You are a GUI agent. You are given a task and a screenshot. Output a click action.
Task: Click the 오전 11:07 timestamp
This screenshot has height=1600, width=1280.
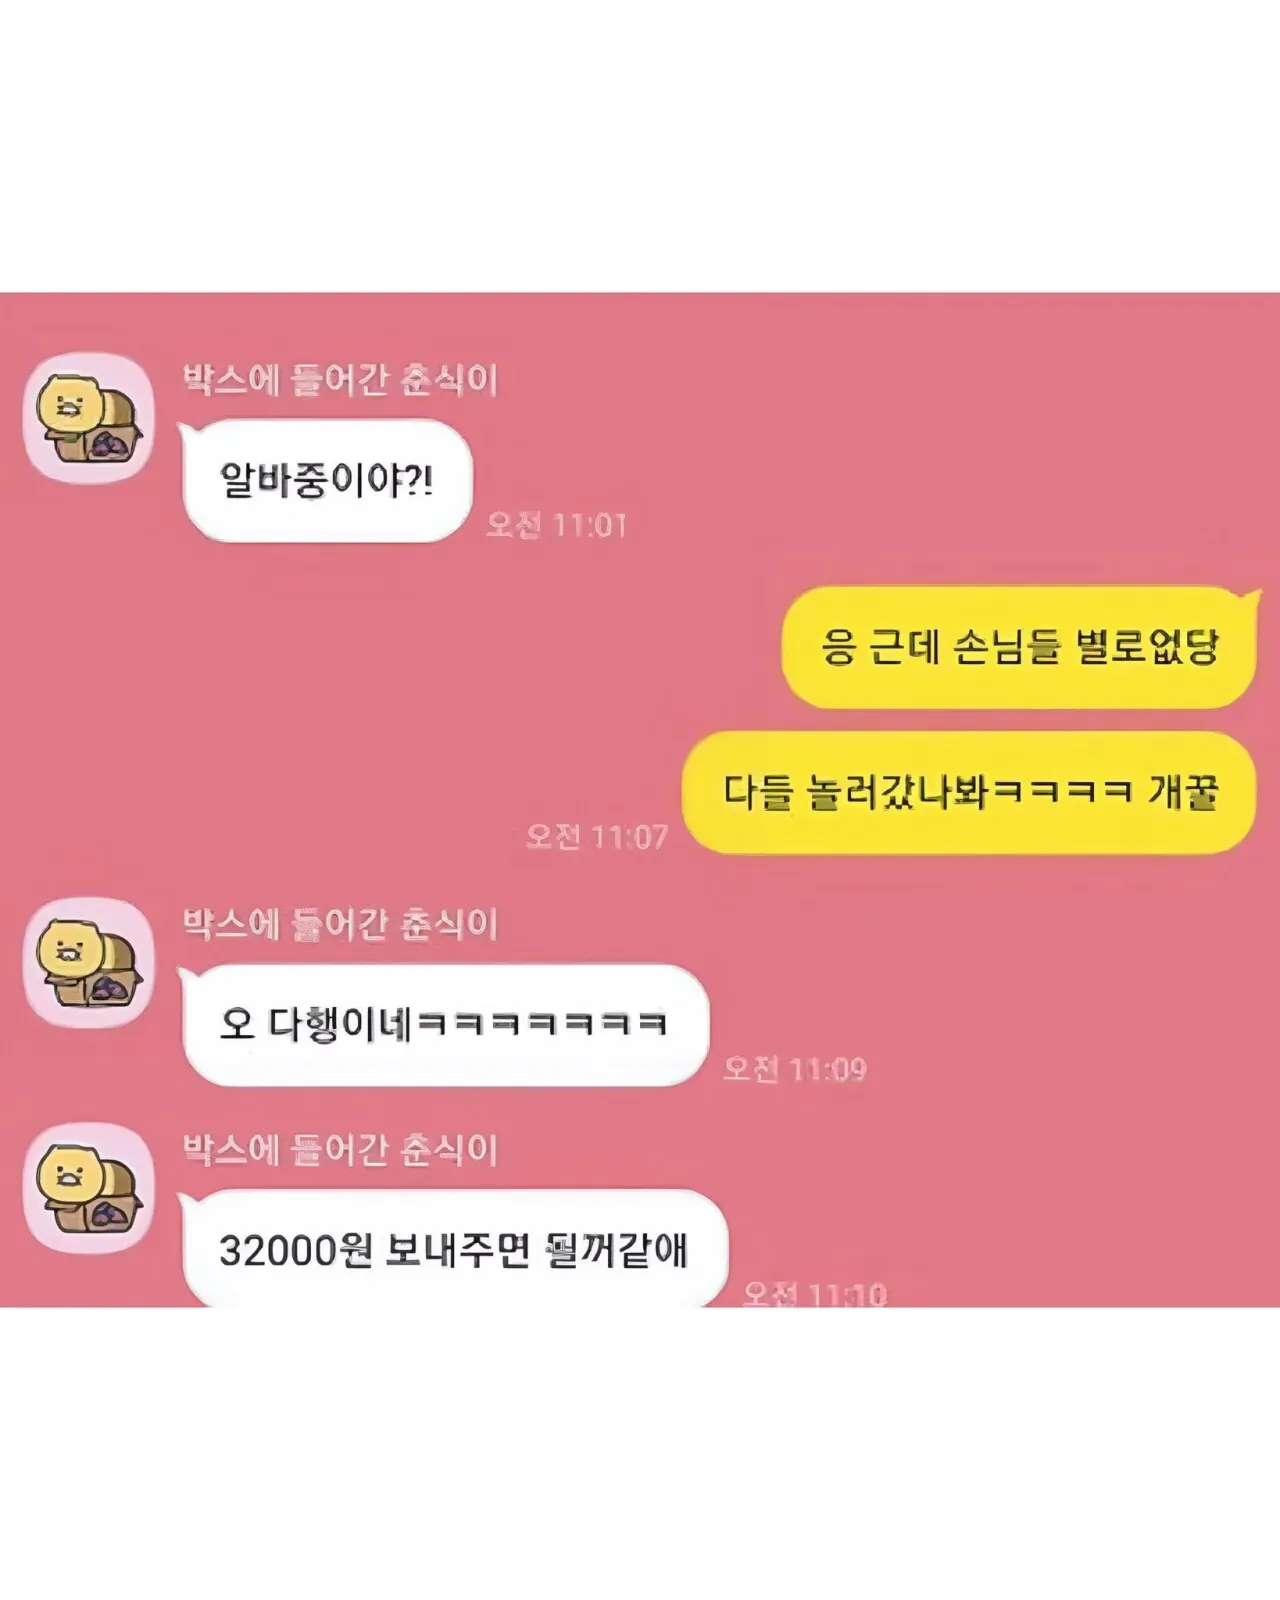click(597, 836)
